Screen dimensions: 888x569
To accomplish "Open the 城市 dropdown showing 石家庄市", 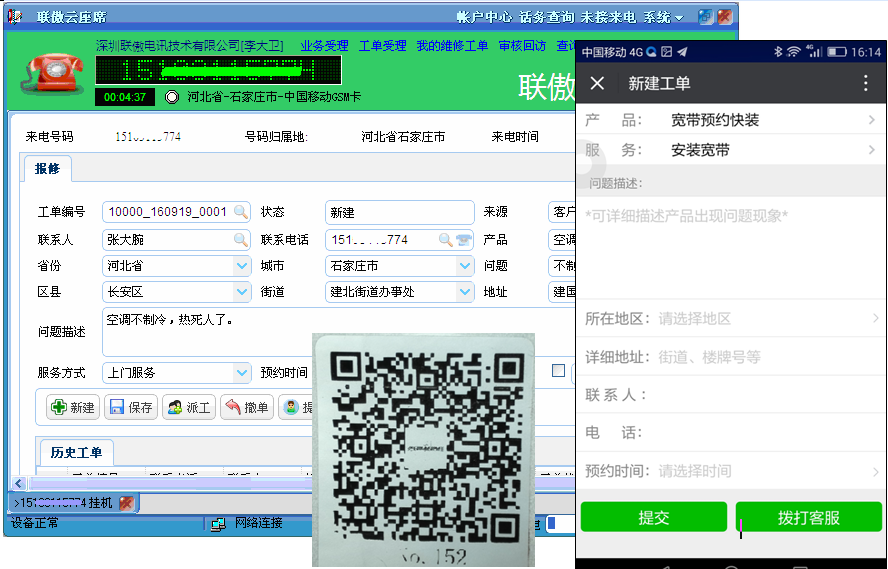I will pyautogui.click(x=464, y=266).
